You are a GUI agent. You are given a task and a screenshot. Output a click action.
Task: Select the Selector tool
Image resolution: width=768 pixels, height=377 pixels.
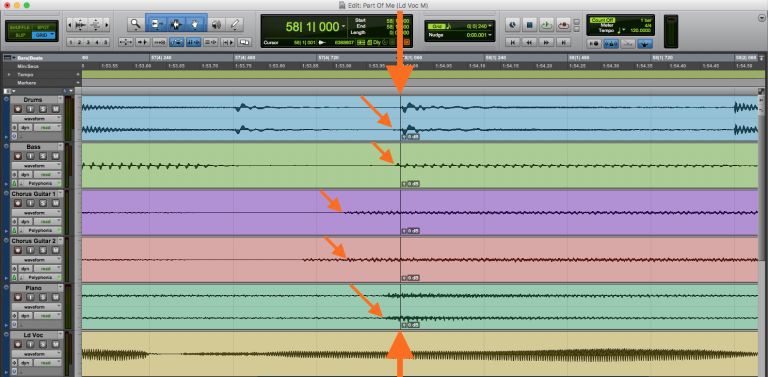click(x=176, y=24)
